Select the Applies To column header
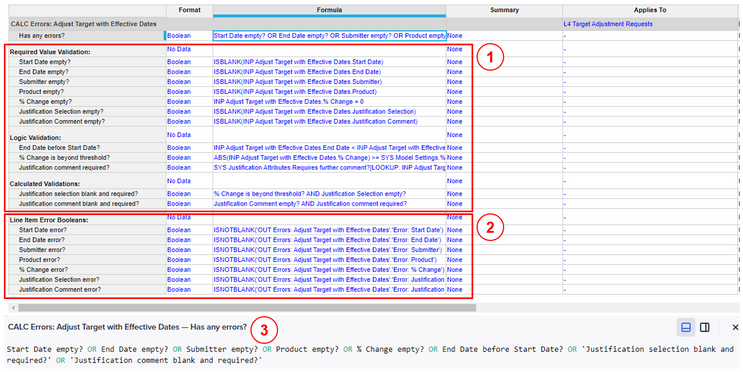 [x=650, y=10]
